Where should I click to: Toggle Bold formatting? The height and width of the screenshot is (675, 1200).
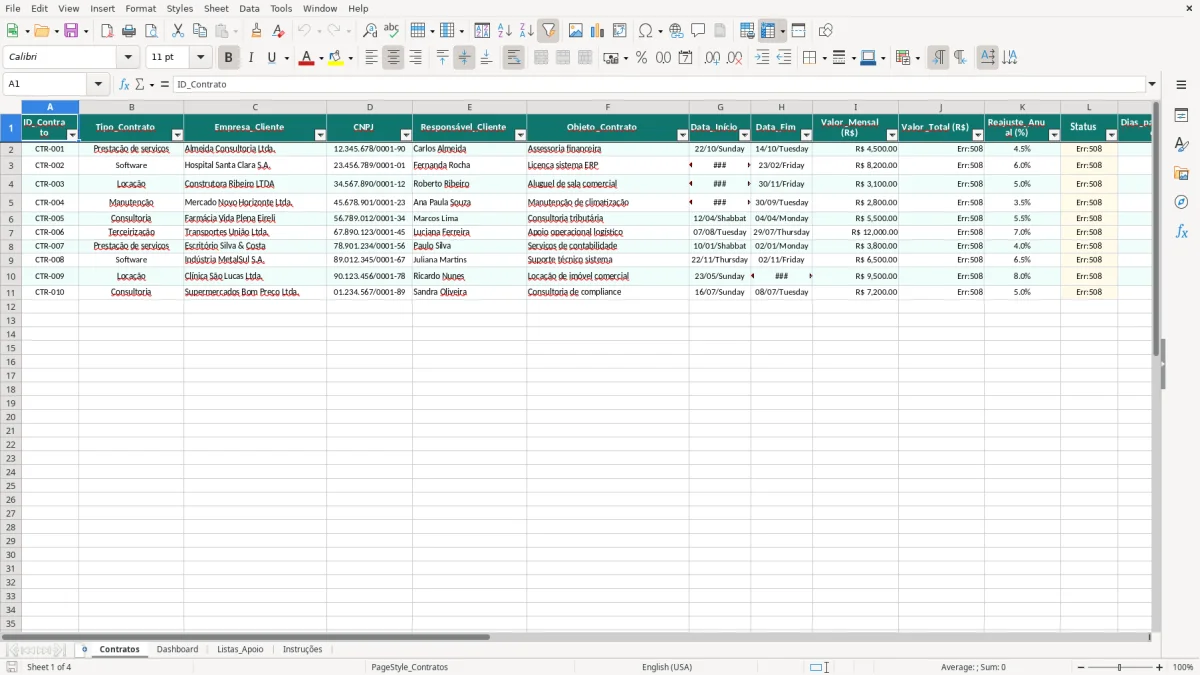229,58
